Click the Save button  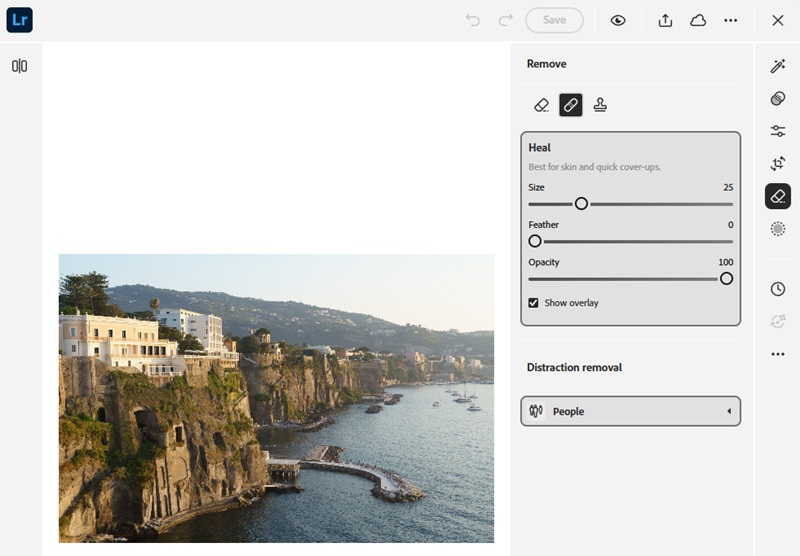point(554,20)
